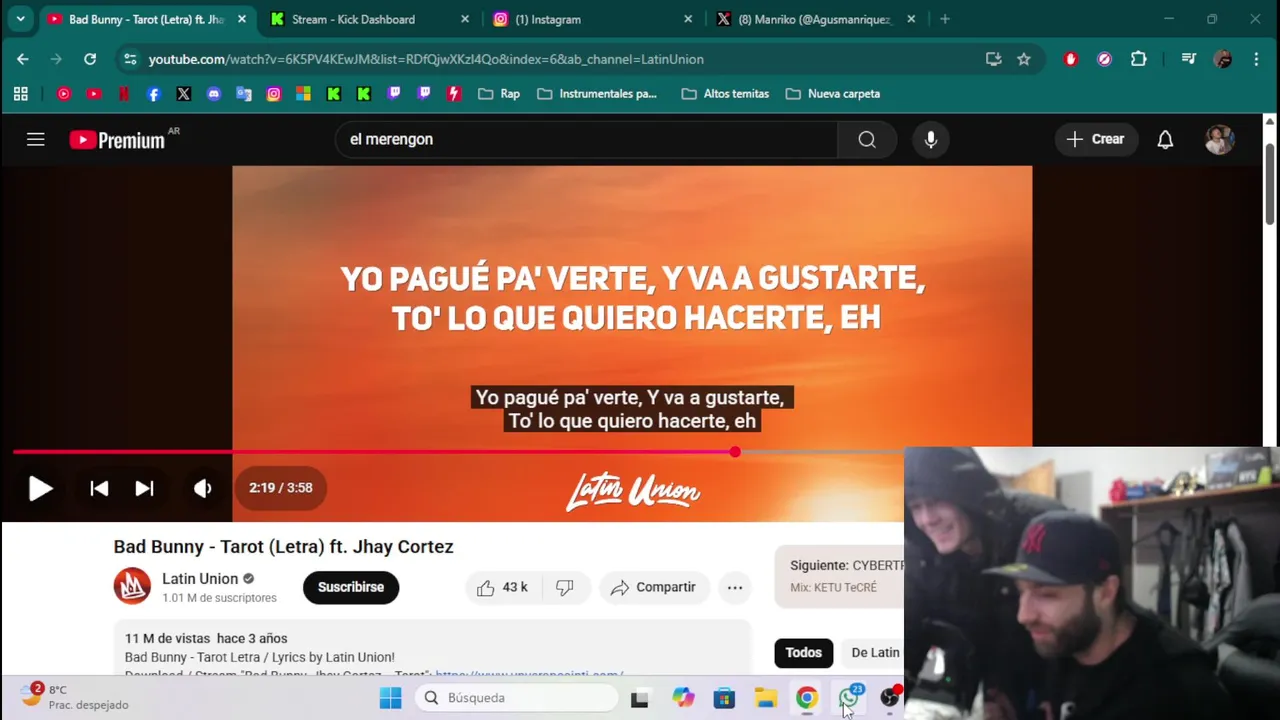Expand the Siguiente playlist panel
Image resolution: width=1280 pixels, height=720 pixels.
[x=840, y=576]
